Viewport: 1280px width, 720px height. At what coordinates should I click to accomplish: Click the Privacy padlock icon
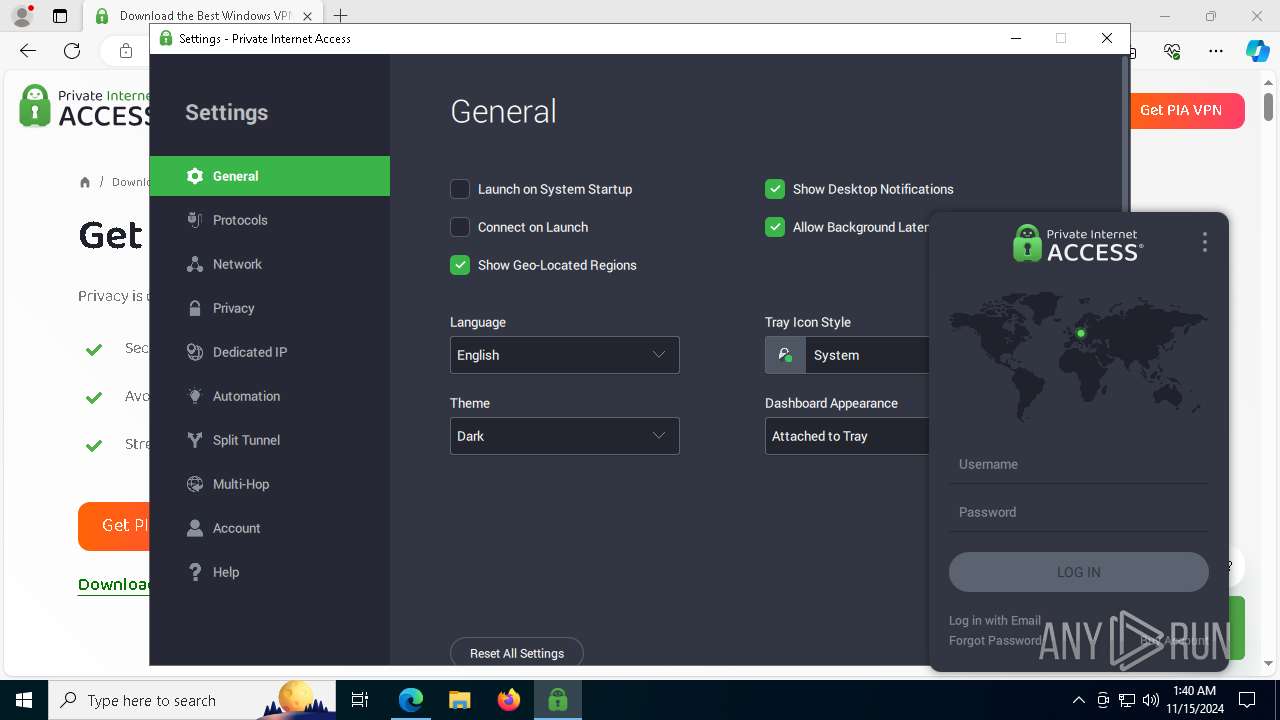click(x=195, y=308)
